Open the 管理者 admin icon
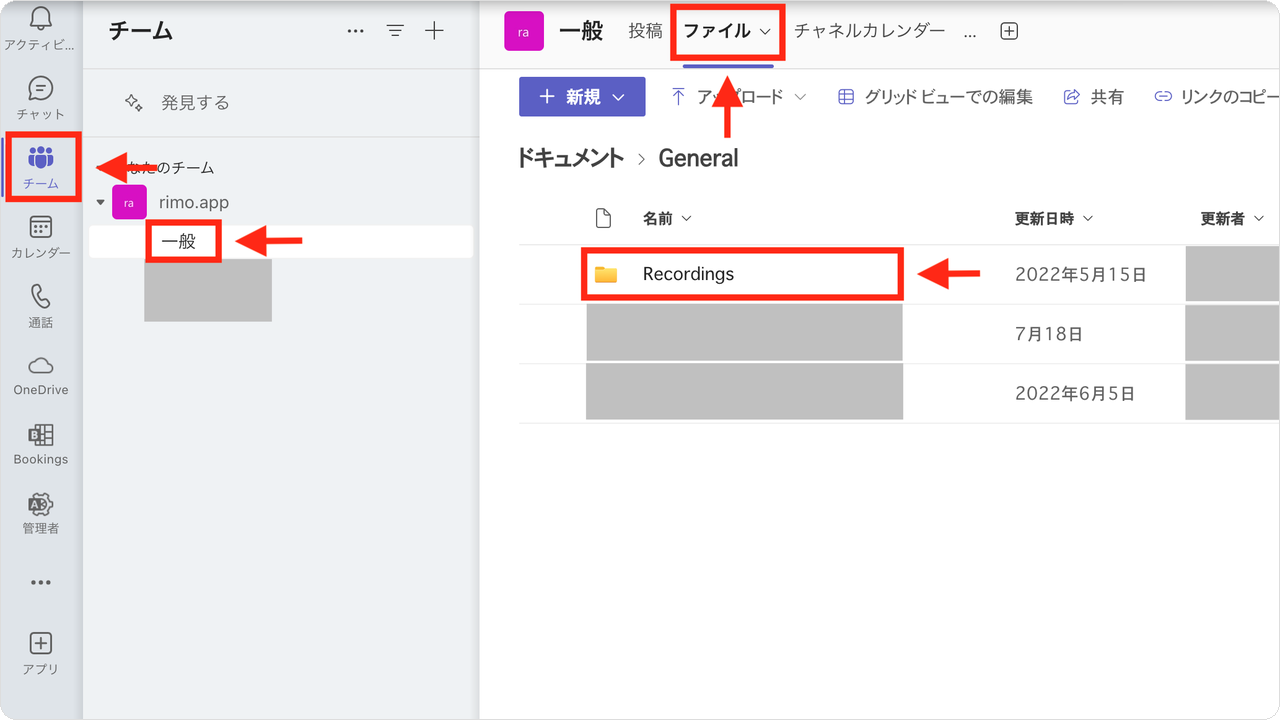The image size is (1280, 720). pyautogui.click(x=40, y=503)
